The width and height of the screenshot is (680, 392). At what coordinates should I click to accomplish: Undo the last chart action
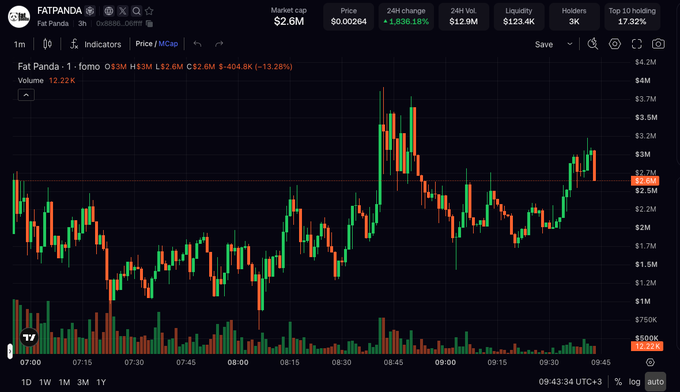[x=197, y=44]
